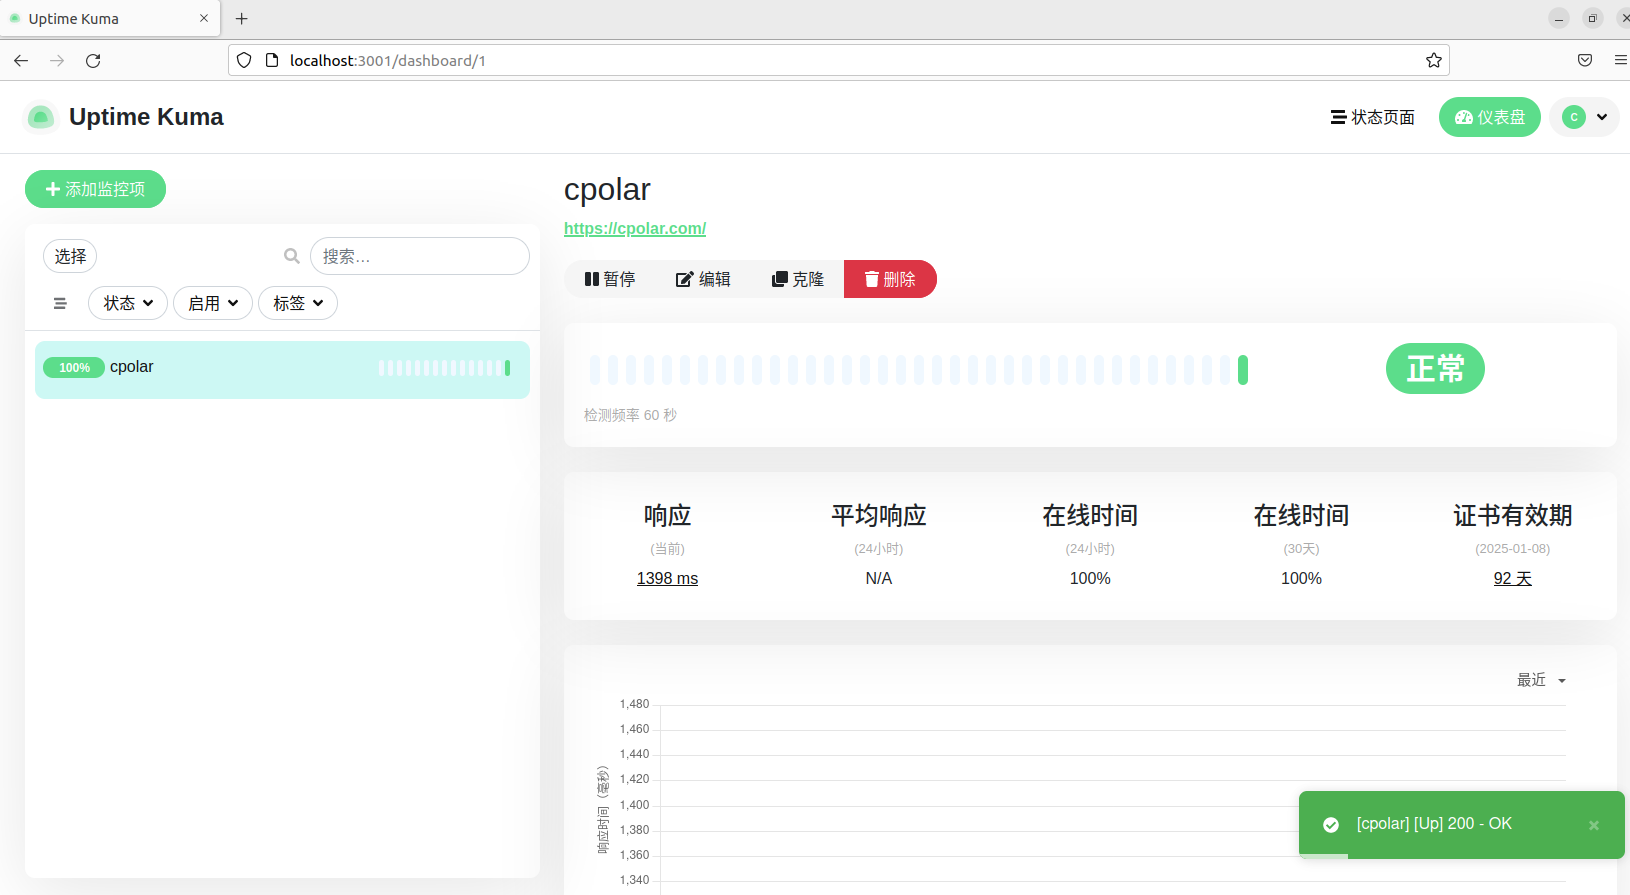The image size is (1630, 895).
Task: Click the 100% uptime badge on cpolar
Action: [74, 368]
